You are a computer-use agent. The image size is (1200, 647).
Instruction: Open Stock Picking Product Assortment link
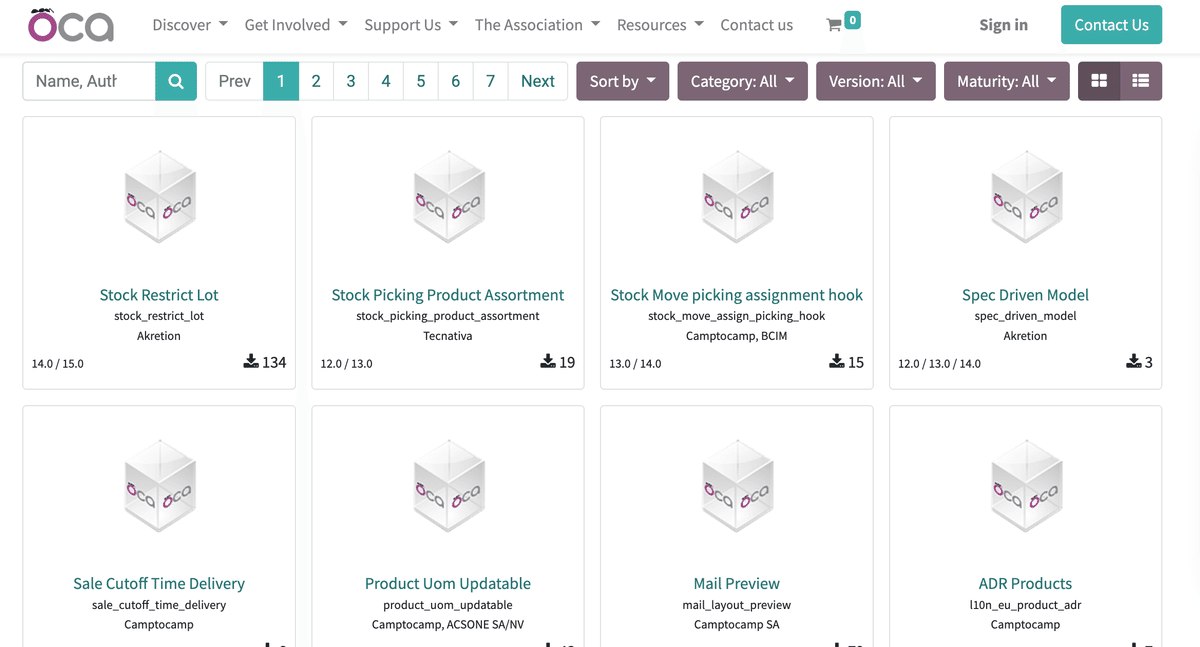click(x=448, y=295)
